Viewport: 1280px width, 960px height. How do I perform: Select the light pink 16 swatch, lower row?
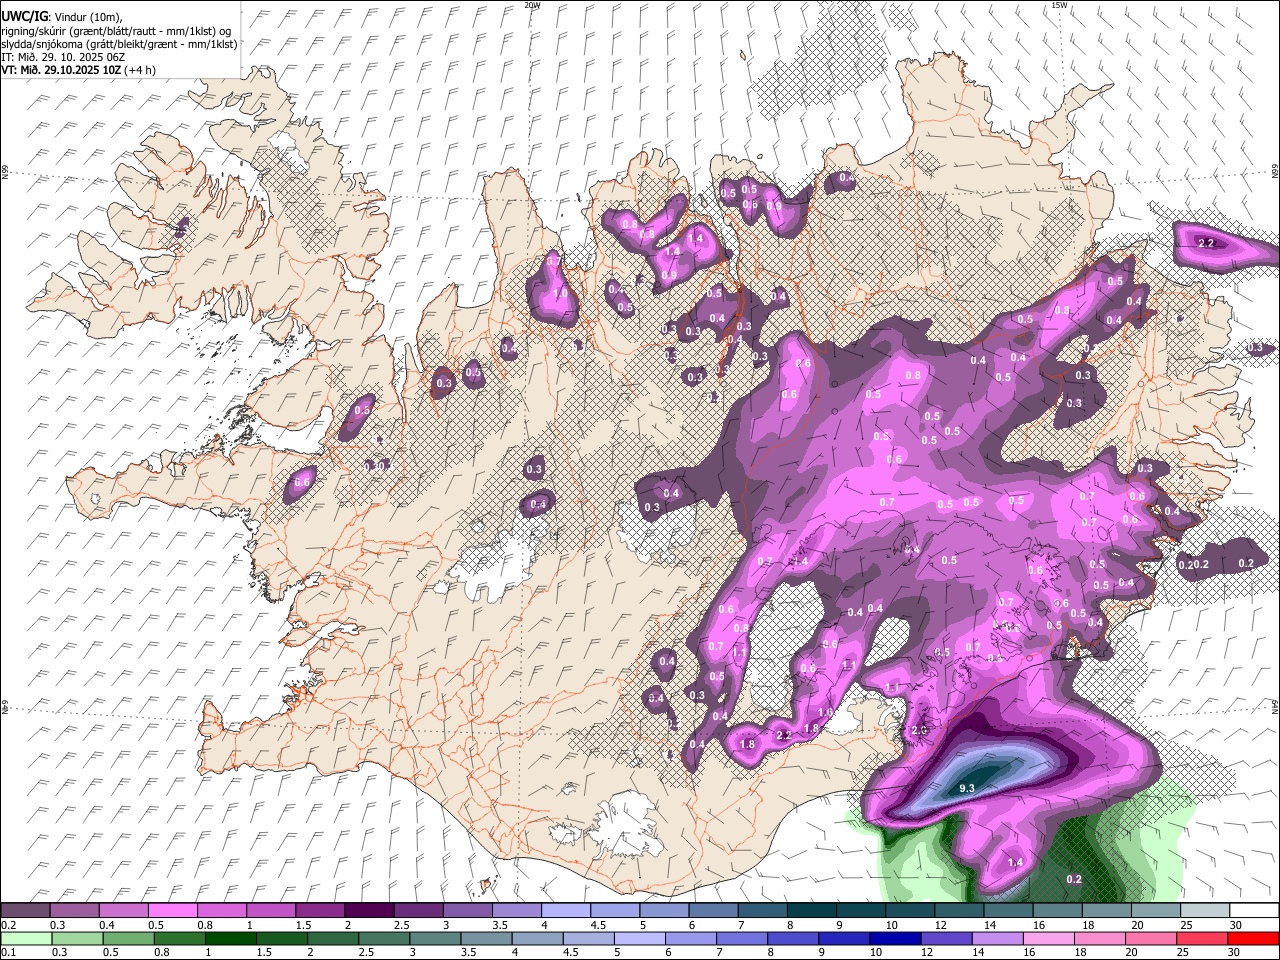coord(1047,939)
